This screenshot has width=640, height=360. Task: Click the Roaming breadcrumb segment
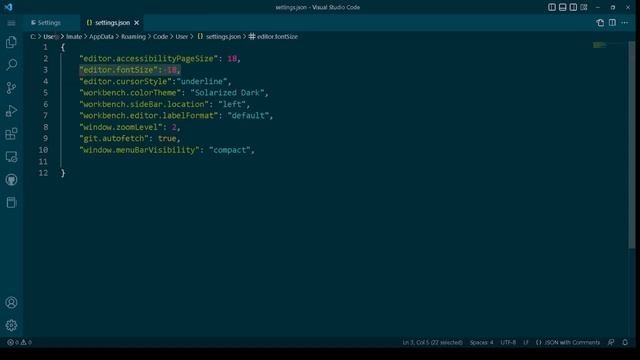(x=133, y=37)
